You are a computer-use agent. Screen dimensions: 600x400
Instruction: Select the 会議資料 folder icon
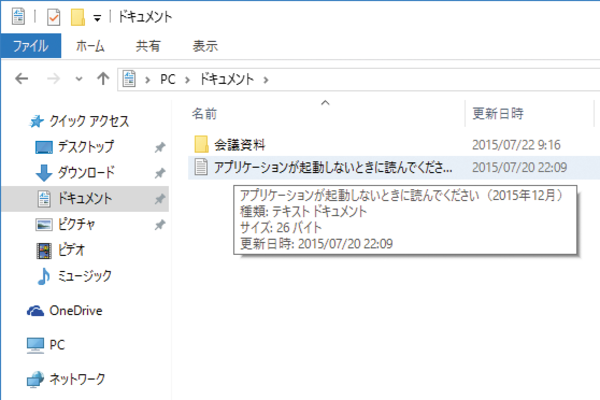(201, 145)
